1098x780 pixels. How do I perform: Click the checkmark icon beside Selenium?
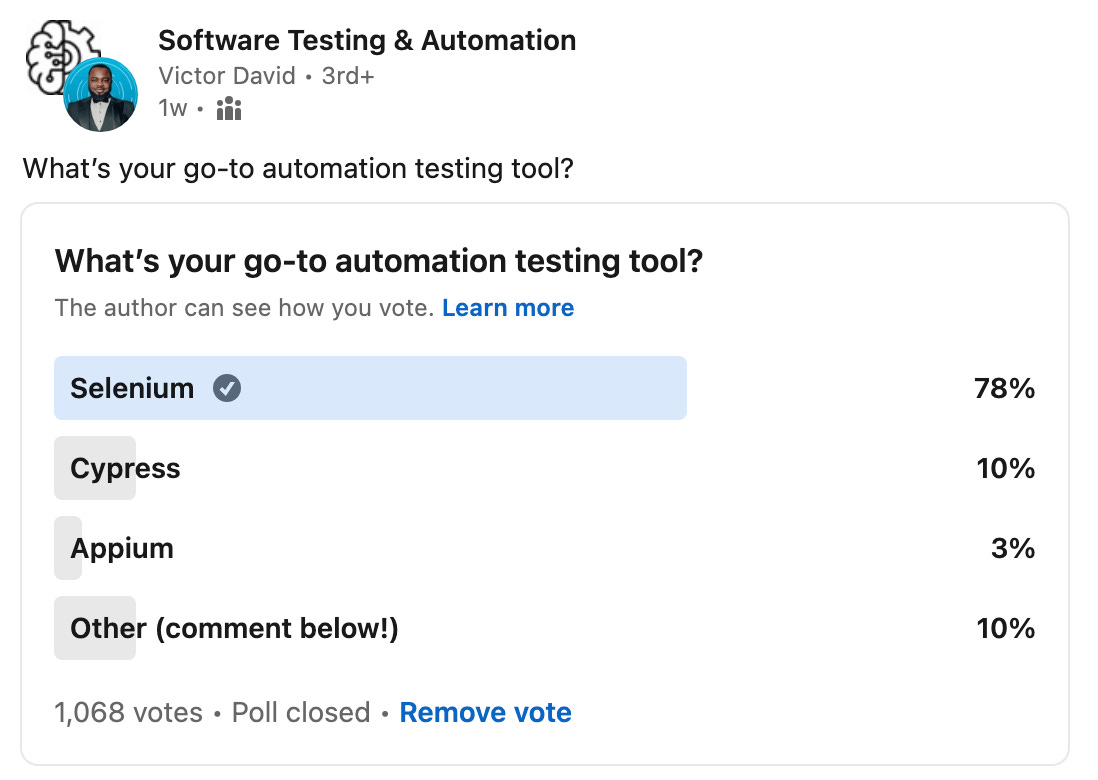pos(227,388)
